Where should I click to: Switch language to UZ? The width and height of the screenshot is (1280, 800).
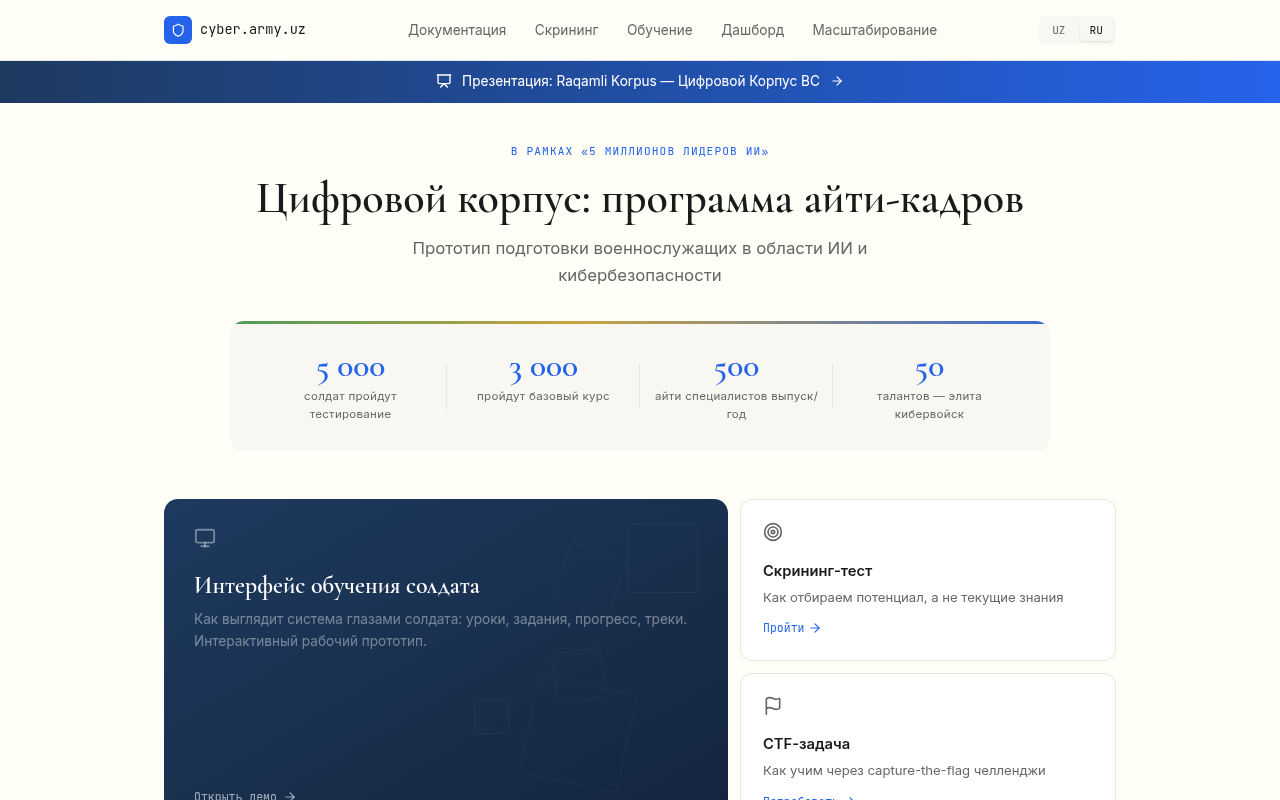1058,30
